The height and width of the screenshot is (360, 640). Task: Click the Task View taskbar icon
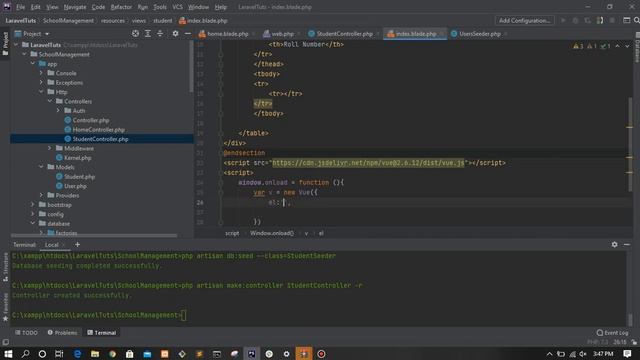click(x=59, y=354)
